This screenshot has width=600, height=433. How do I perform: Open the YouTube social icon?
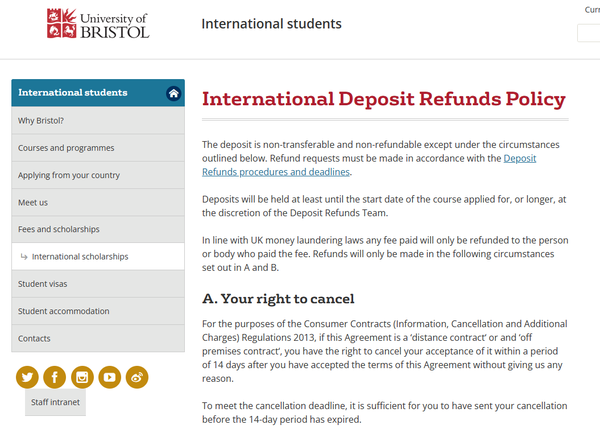(109, 377)
